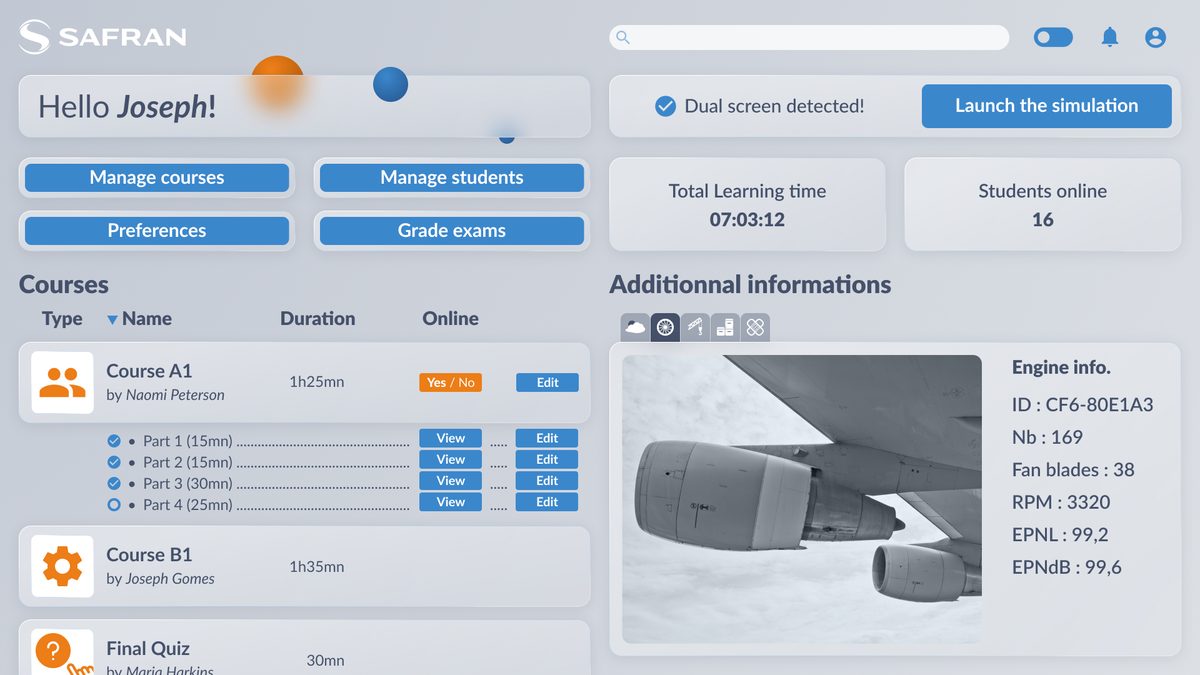Click the Final Quiz question mark icon
Image resolution: width=1200 pixels, height=675 pixels.
[62, 652]
